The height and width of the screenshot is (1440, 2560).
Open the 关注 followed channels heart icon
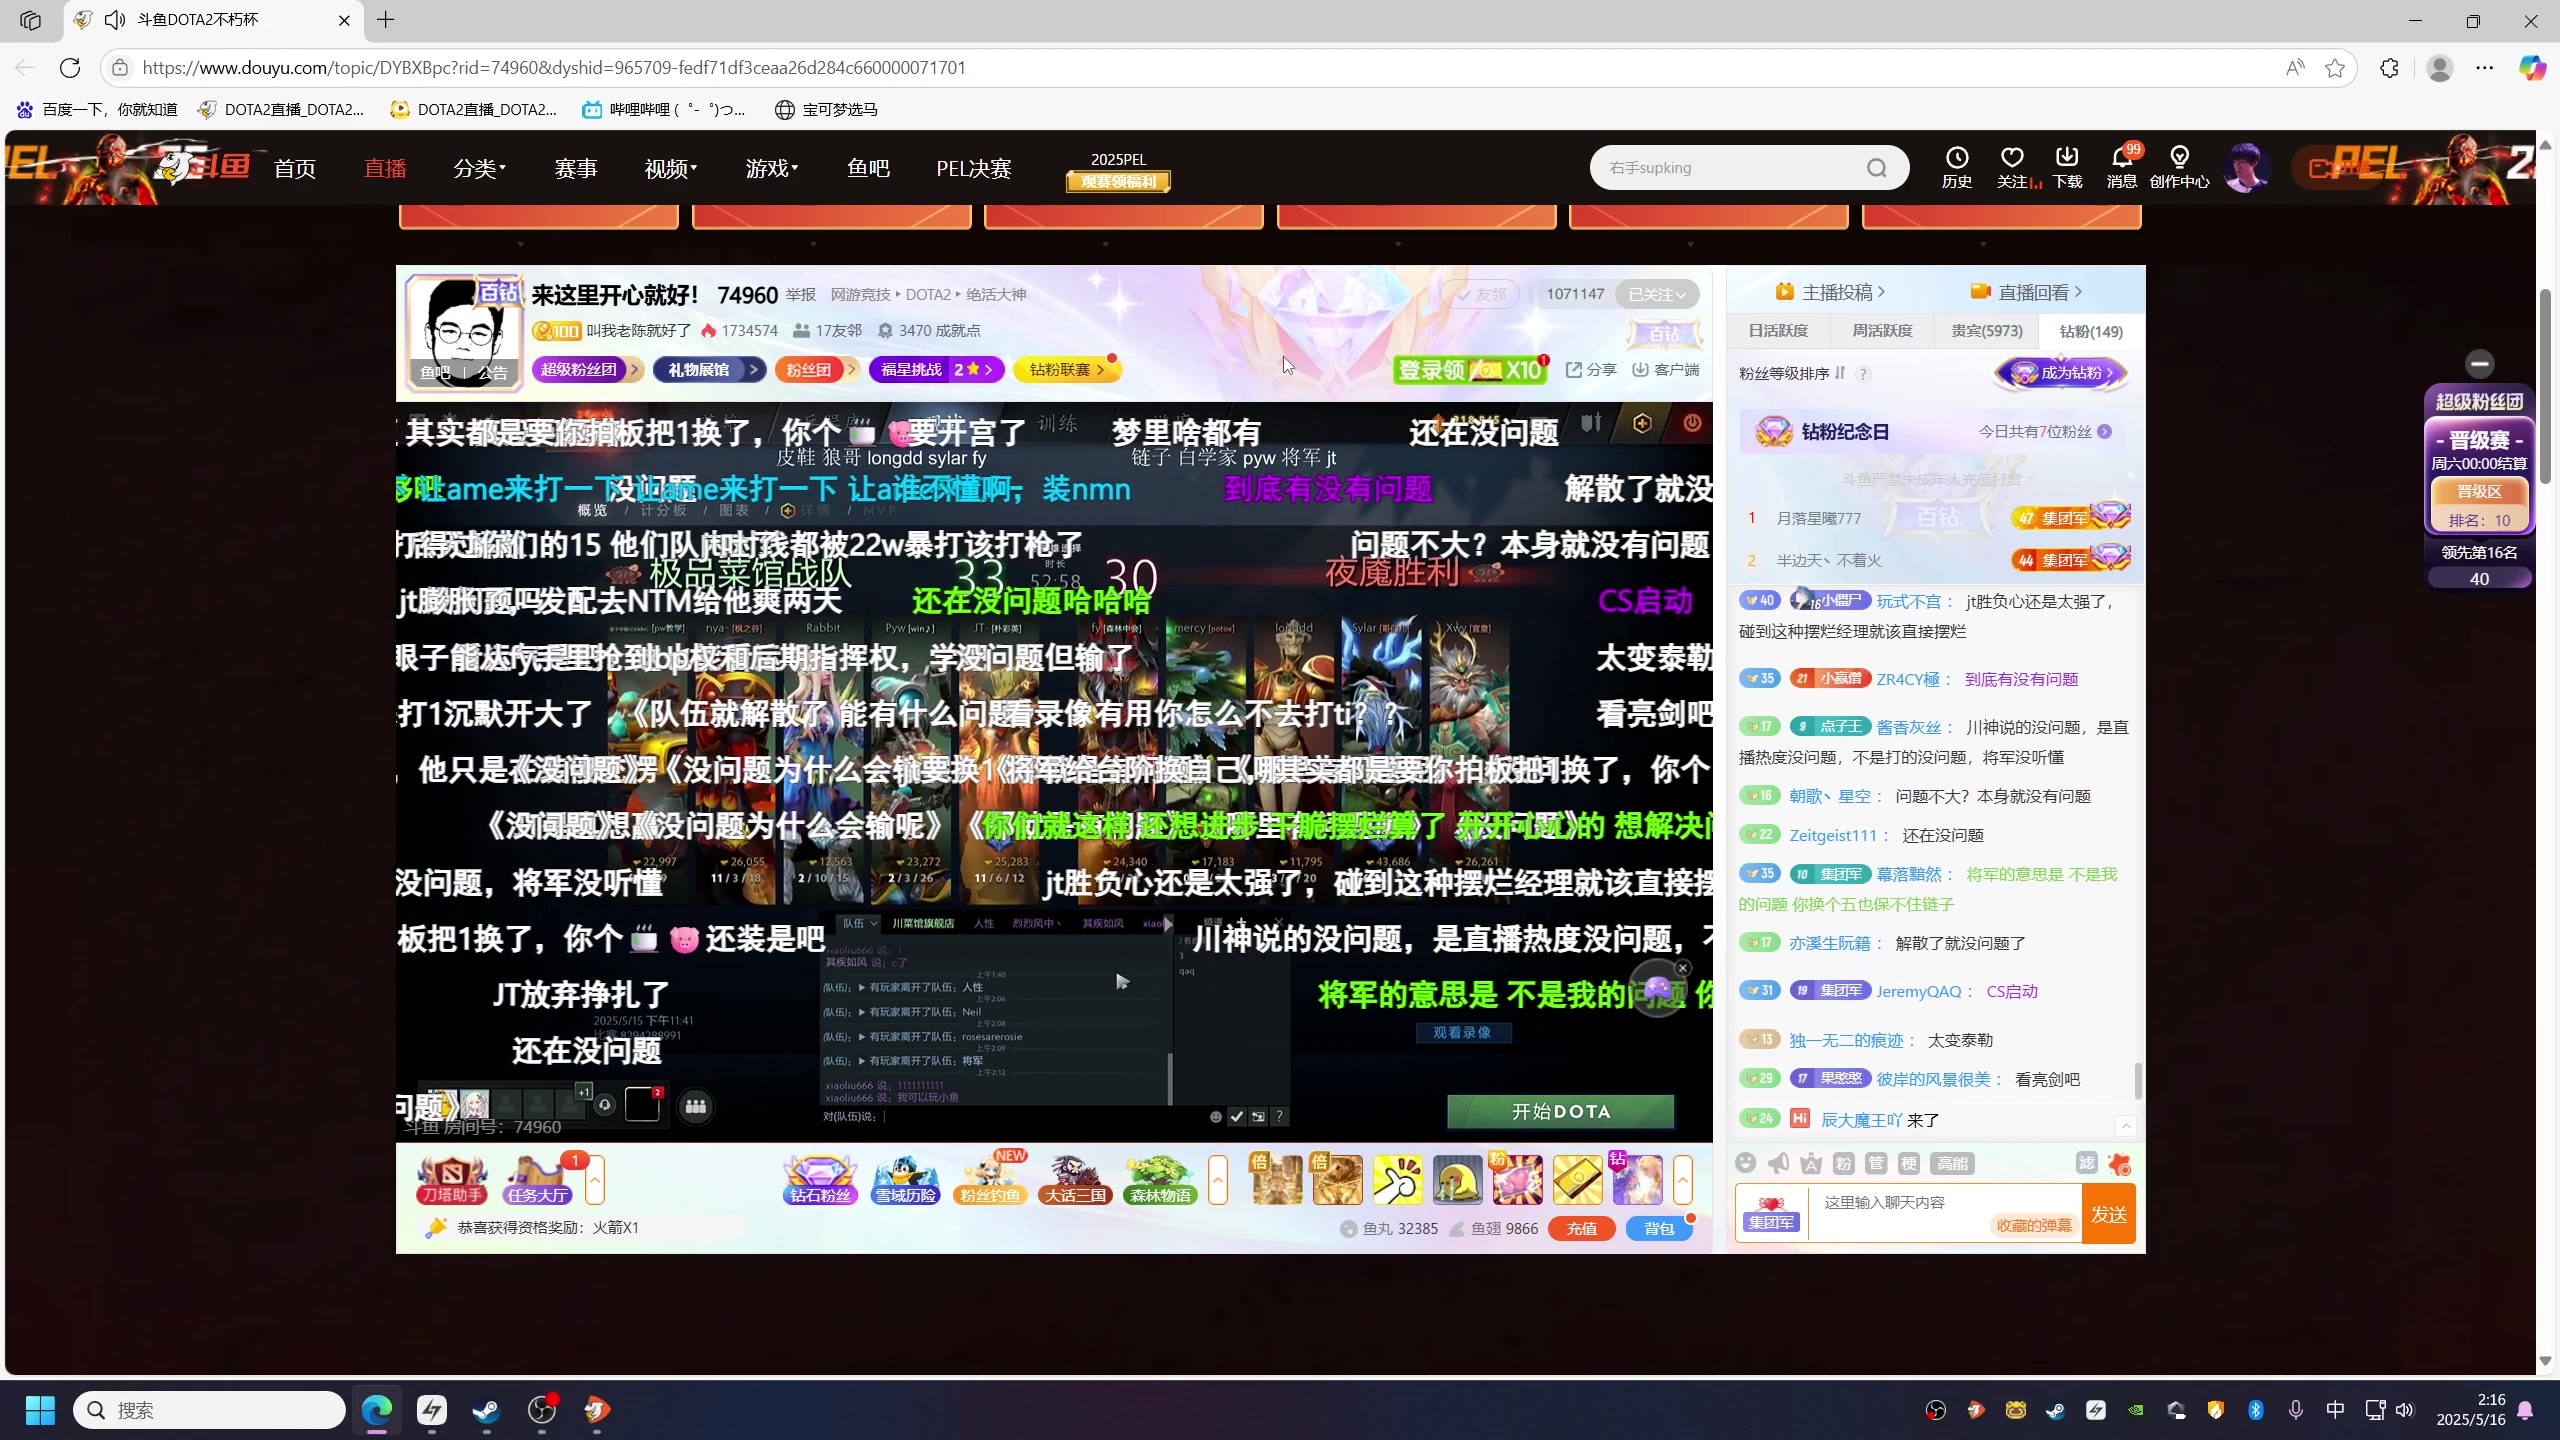[2012, 167]
